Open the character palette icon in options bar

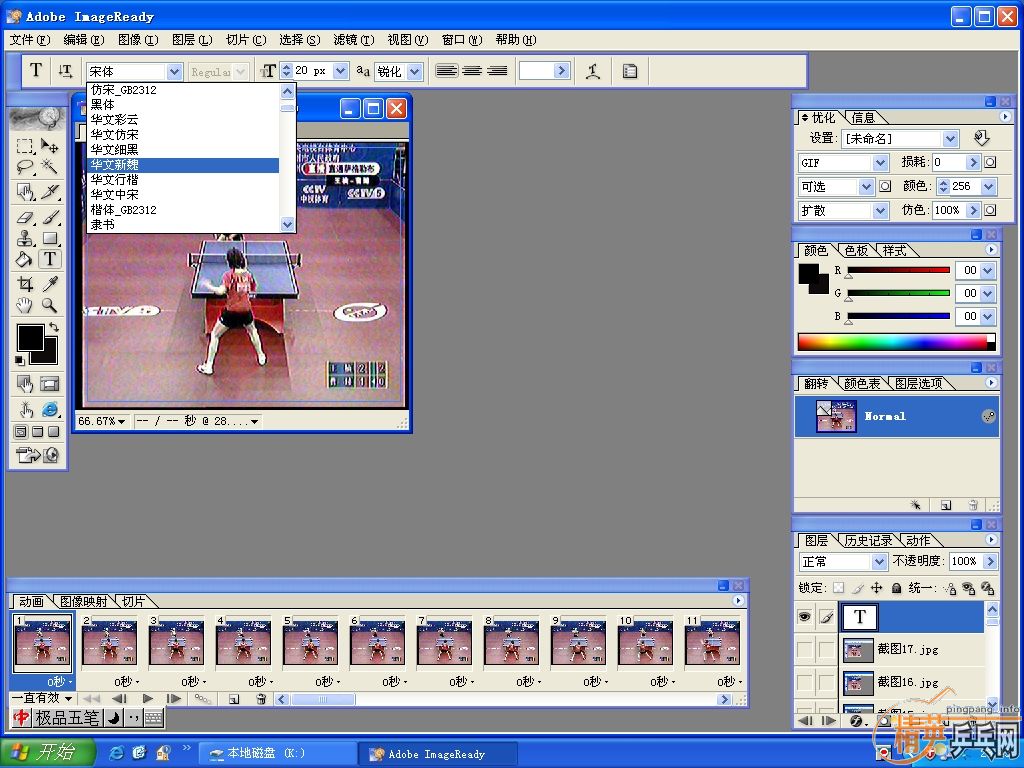630,71
